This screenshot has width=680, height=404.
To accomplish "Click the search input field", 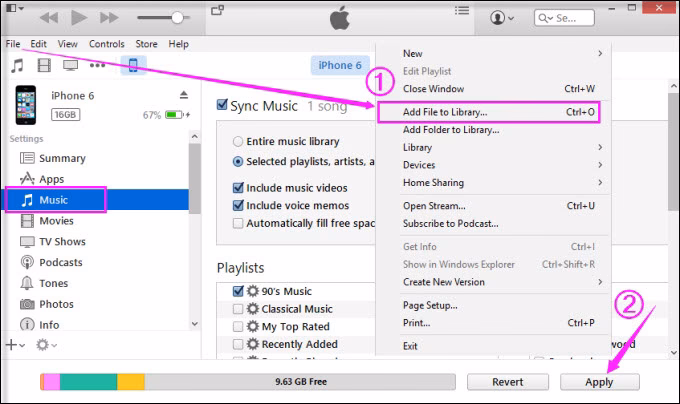I will [x=564, y=18].
